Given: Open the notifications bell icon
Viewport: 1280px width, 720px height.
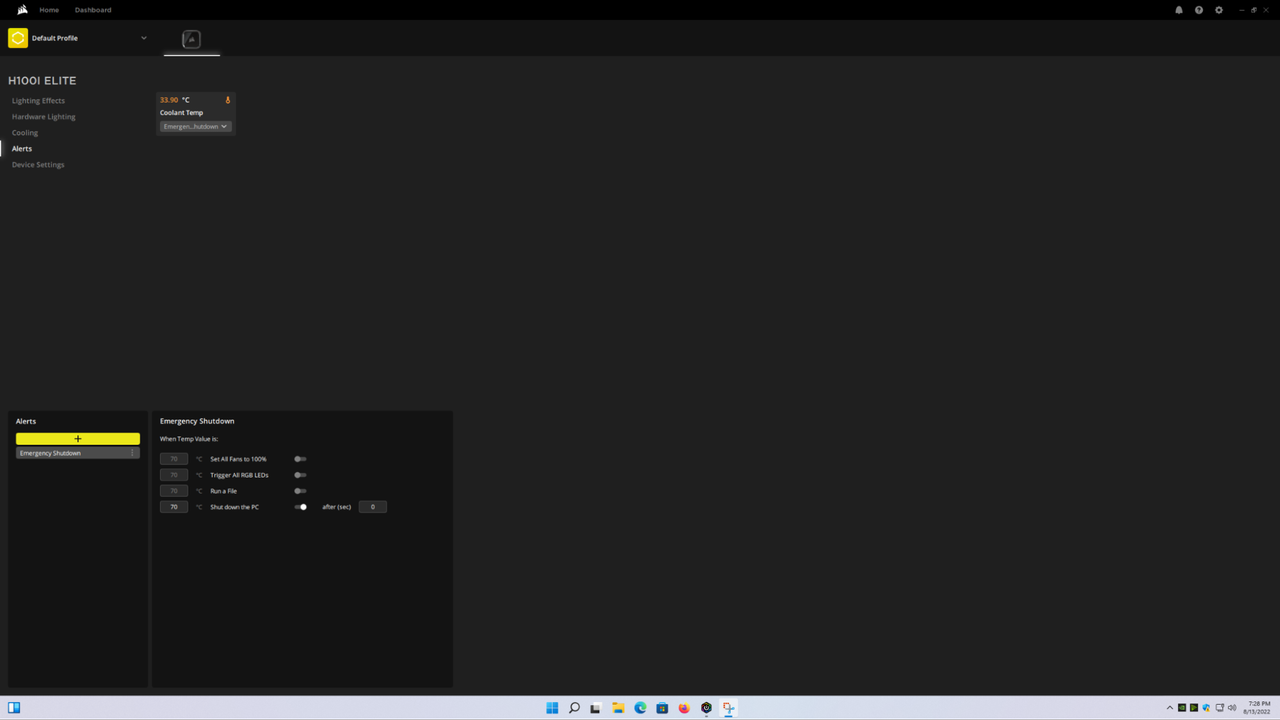Looking at the screenshot, I should coord(1179,10).
